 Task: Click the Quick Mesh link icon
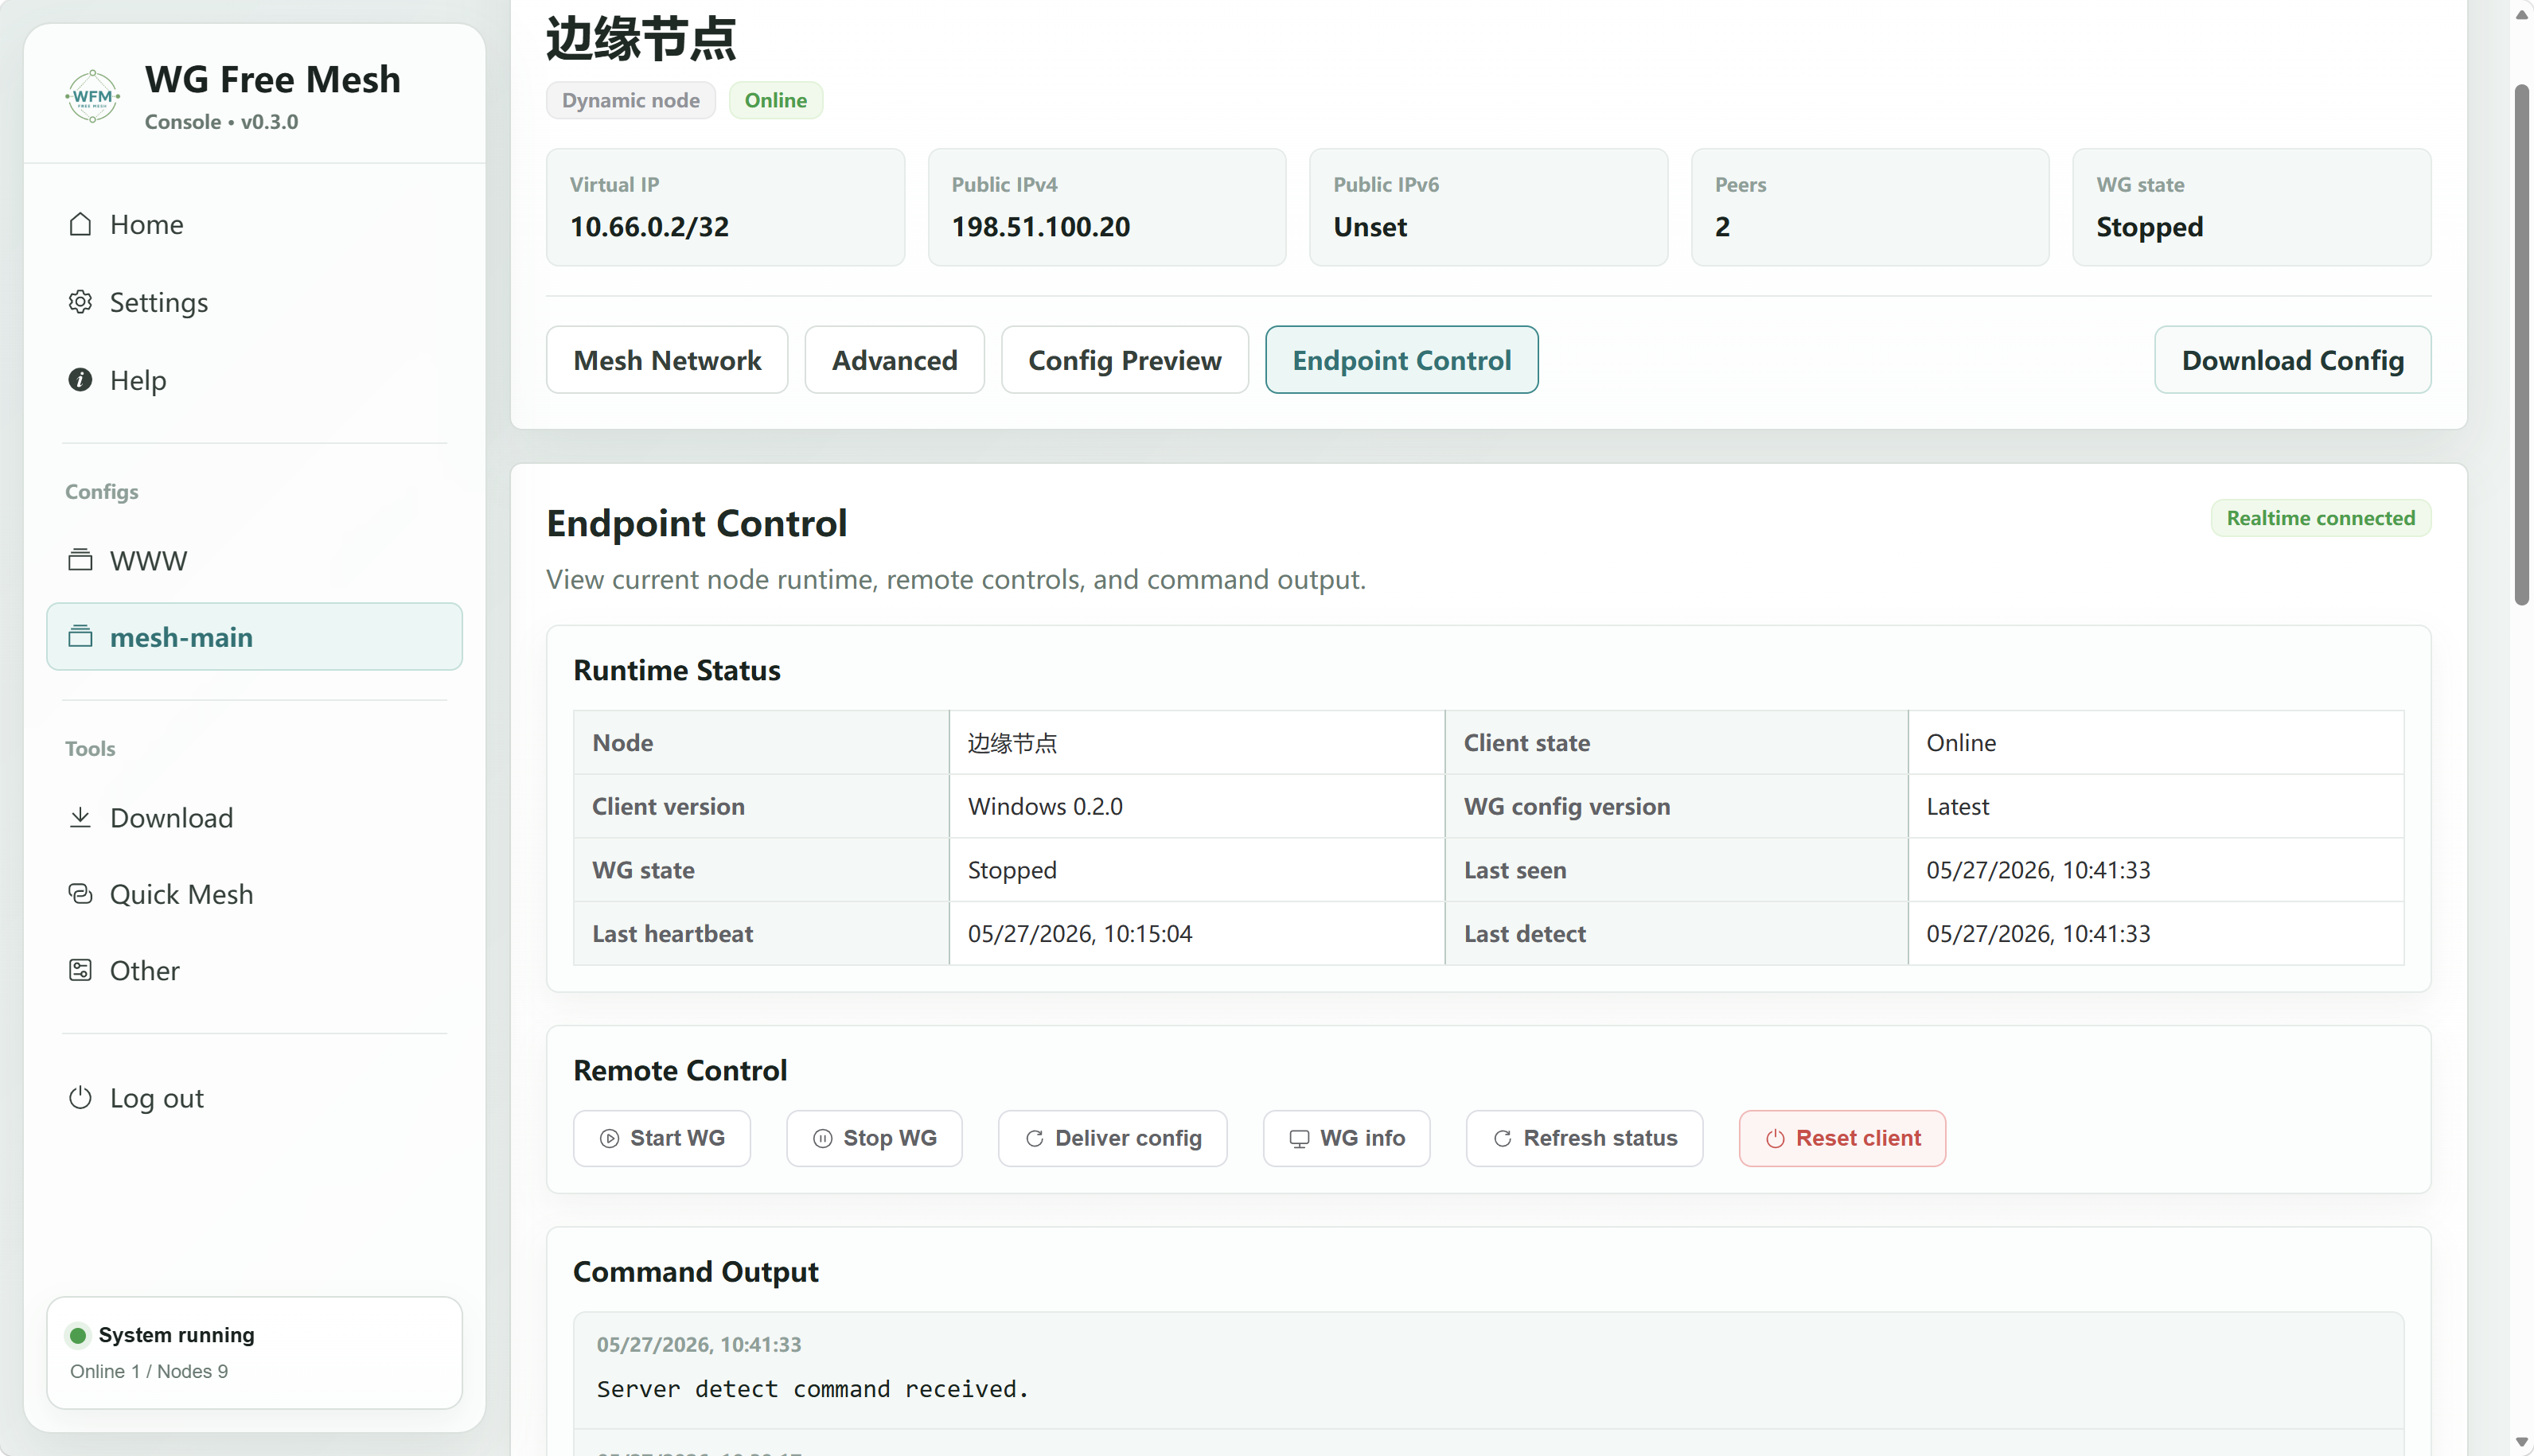[x=80, y=894]
